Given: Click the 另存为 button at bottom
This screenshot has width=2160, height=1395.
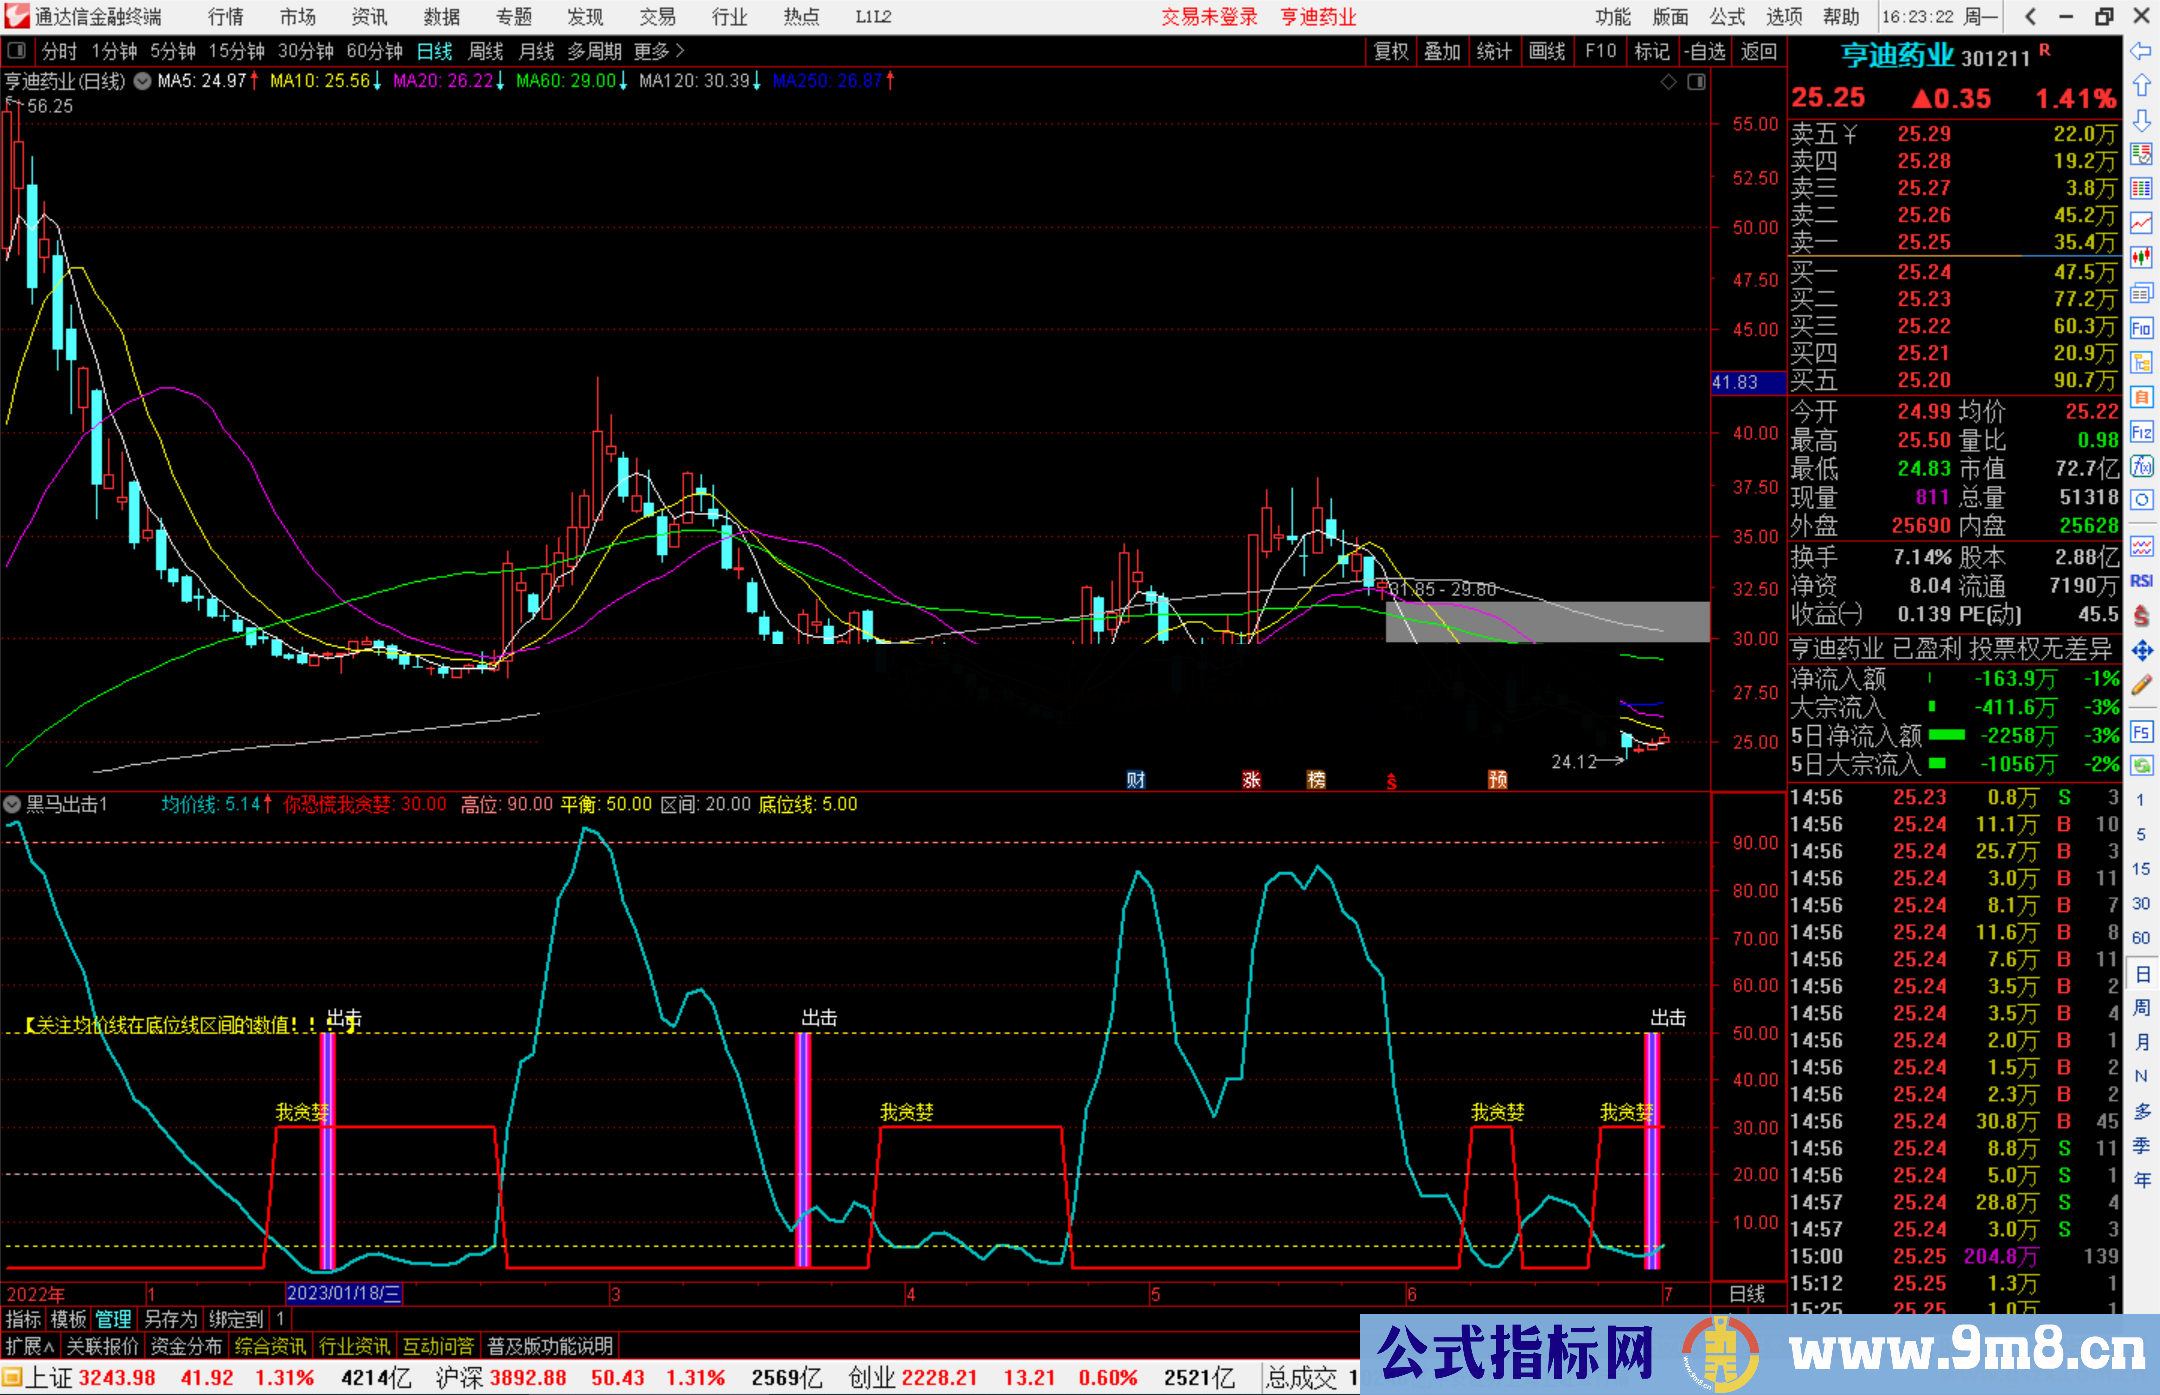Looking at the screenshot, I should 171,1319.
